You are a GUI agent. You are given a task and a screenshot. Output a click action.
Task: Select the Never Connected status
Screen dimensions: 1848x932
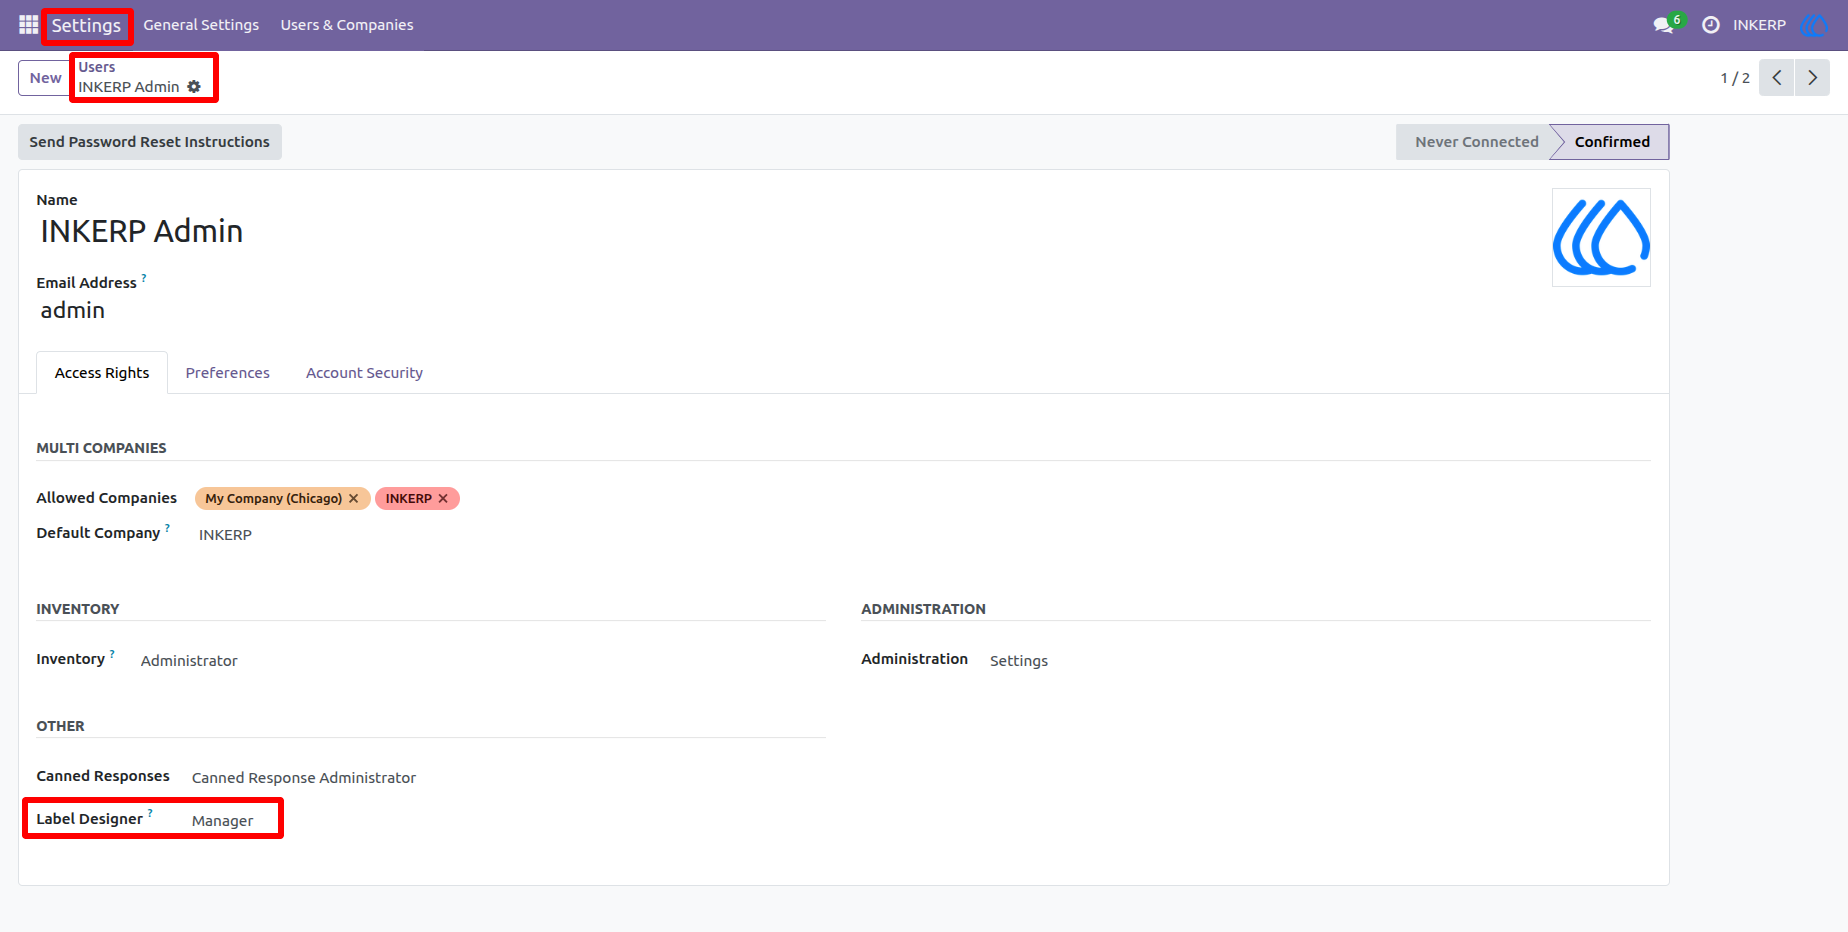(1476, 142)
